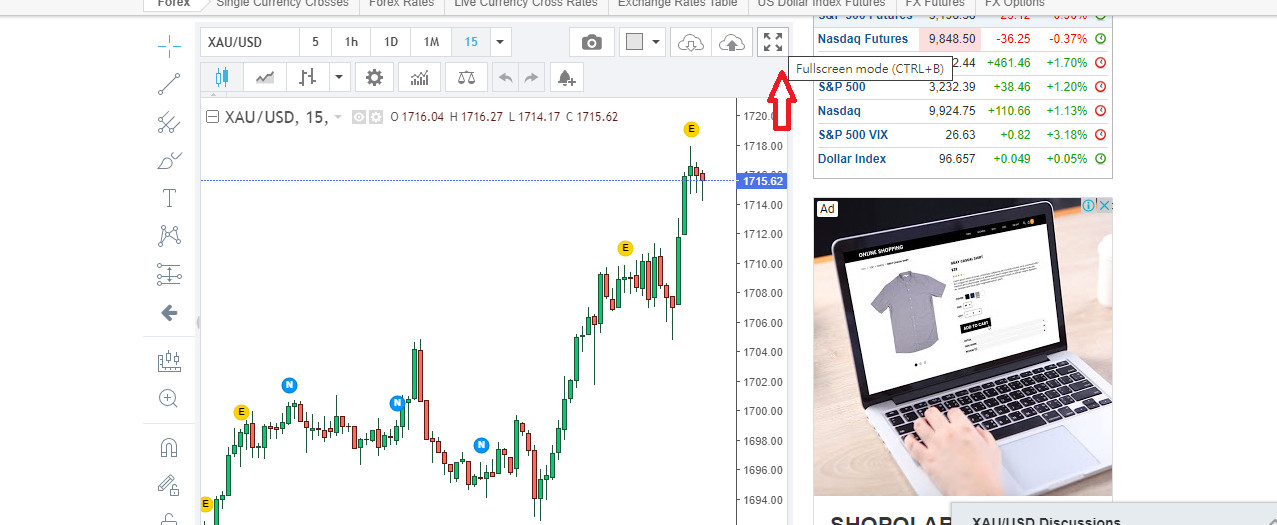Click the S&P 500 +1.20% change value
The height and width of the screenshot is (525, 1277).
1068,87
